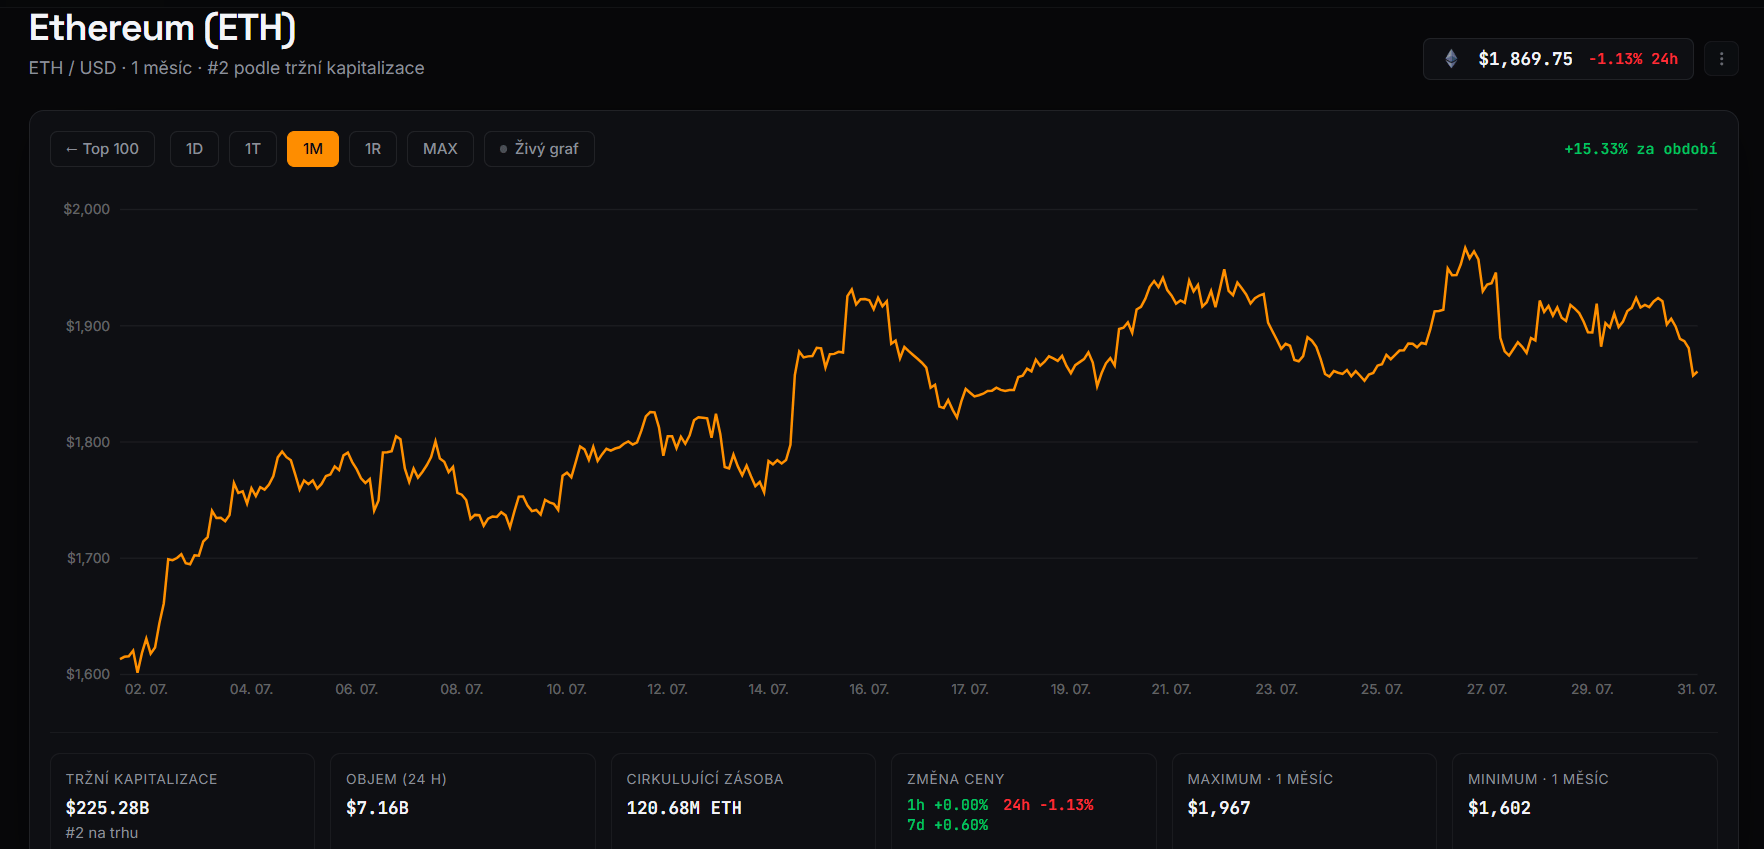The image size is (1764, 849).
Task: Click the 04. 07. date label
Action: click(x=251, y=689)
